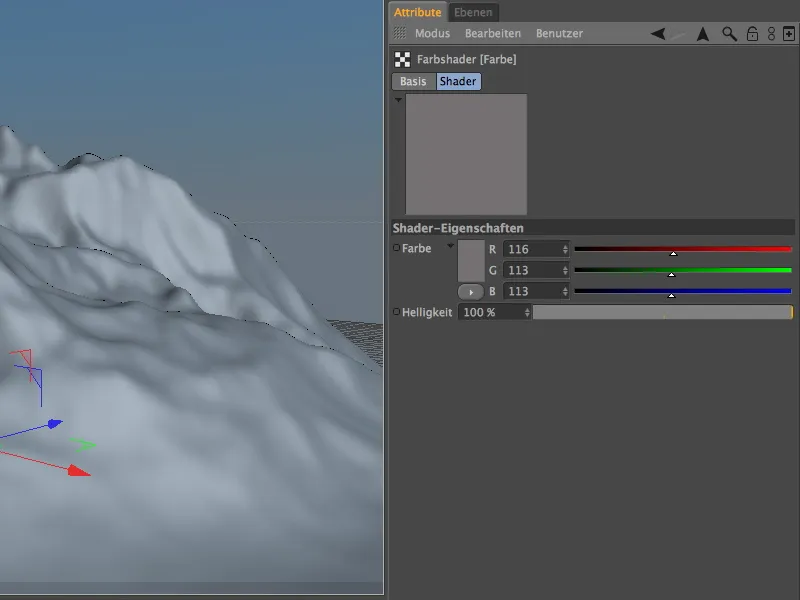Screen dimensions: 800x600
Task: Go back with the left arrow icon
Action: (658, 34)
